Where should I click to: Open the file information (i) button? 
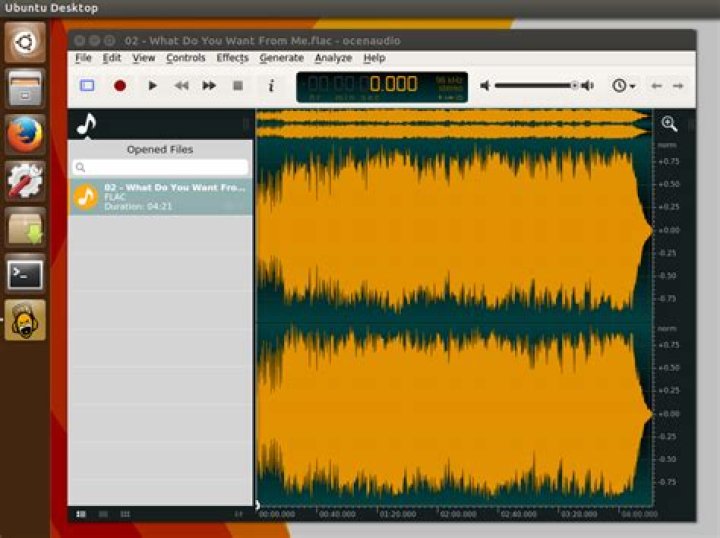271,86
